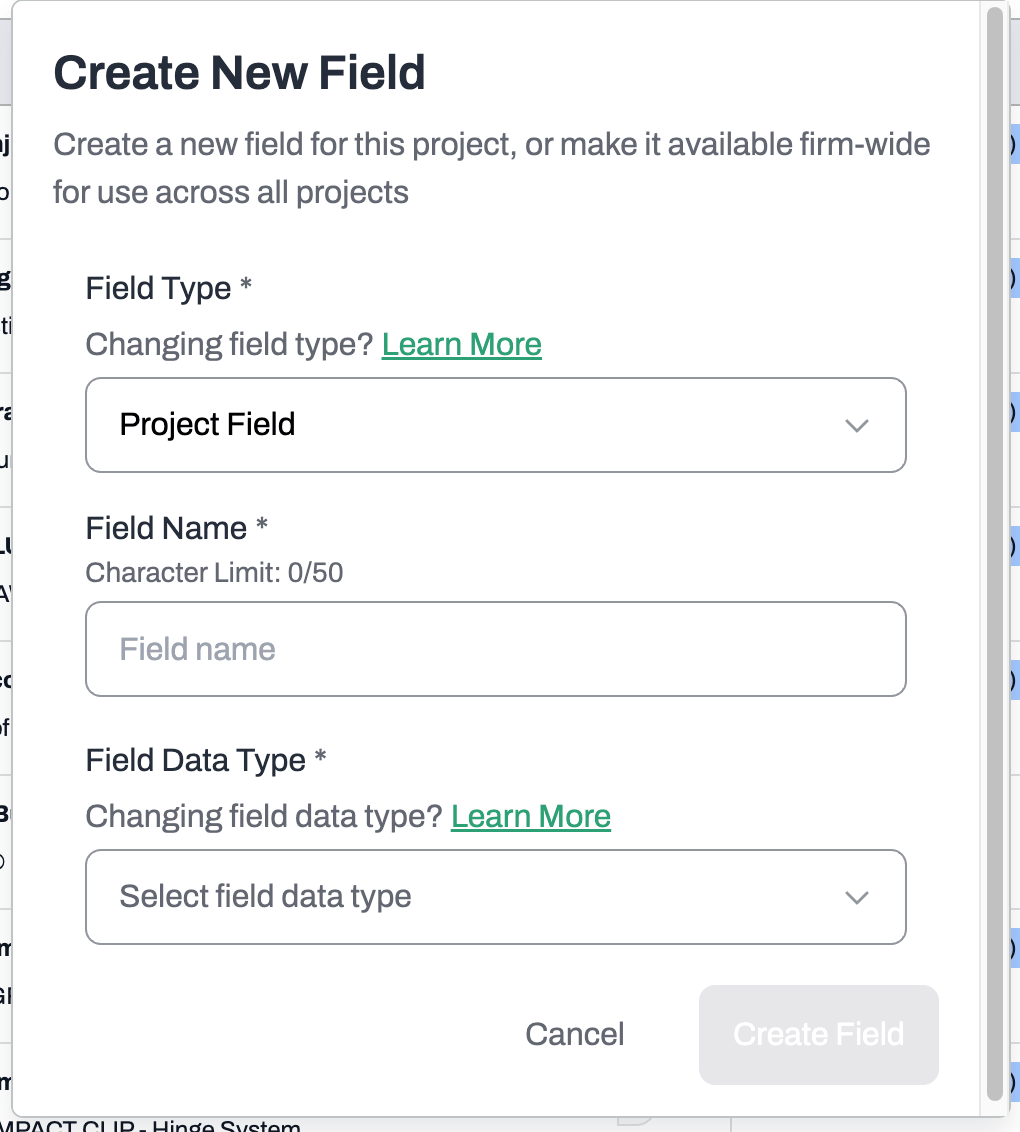Image resolution: width=1020 pixels, height=1132 pixels.
Task: Open Learn More link about field data type
Action: [x=531, y=817]
